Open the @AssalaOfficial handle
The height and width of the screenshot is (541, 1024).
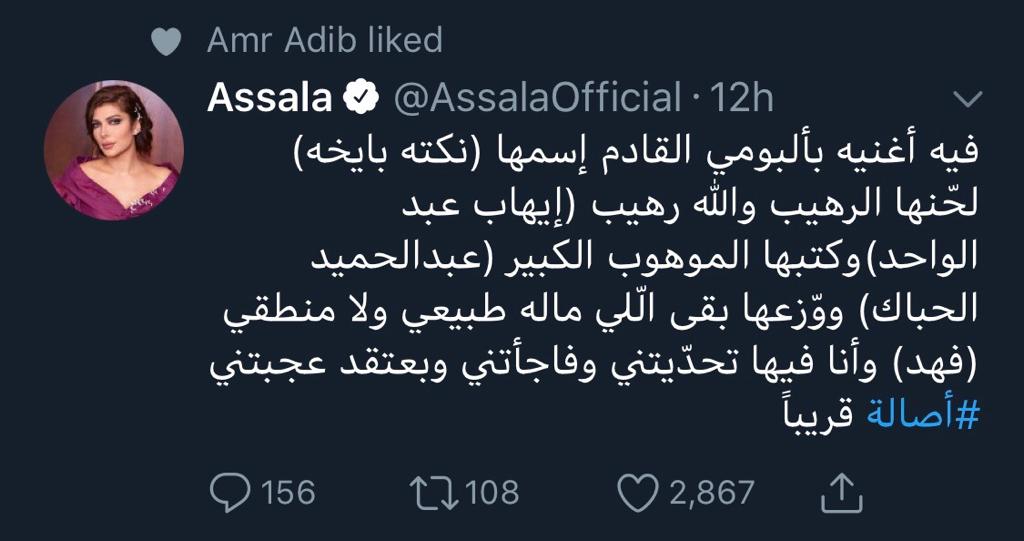(538, 99)
